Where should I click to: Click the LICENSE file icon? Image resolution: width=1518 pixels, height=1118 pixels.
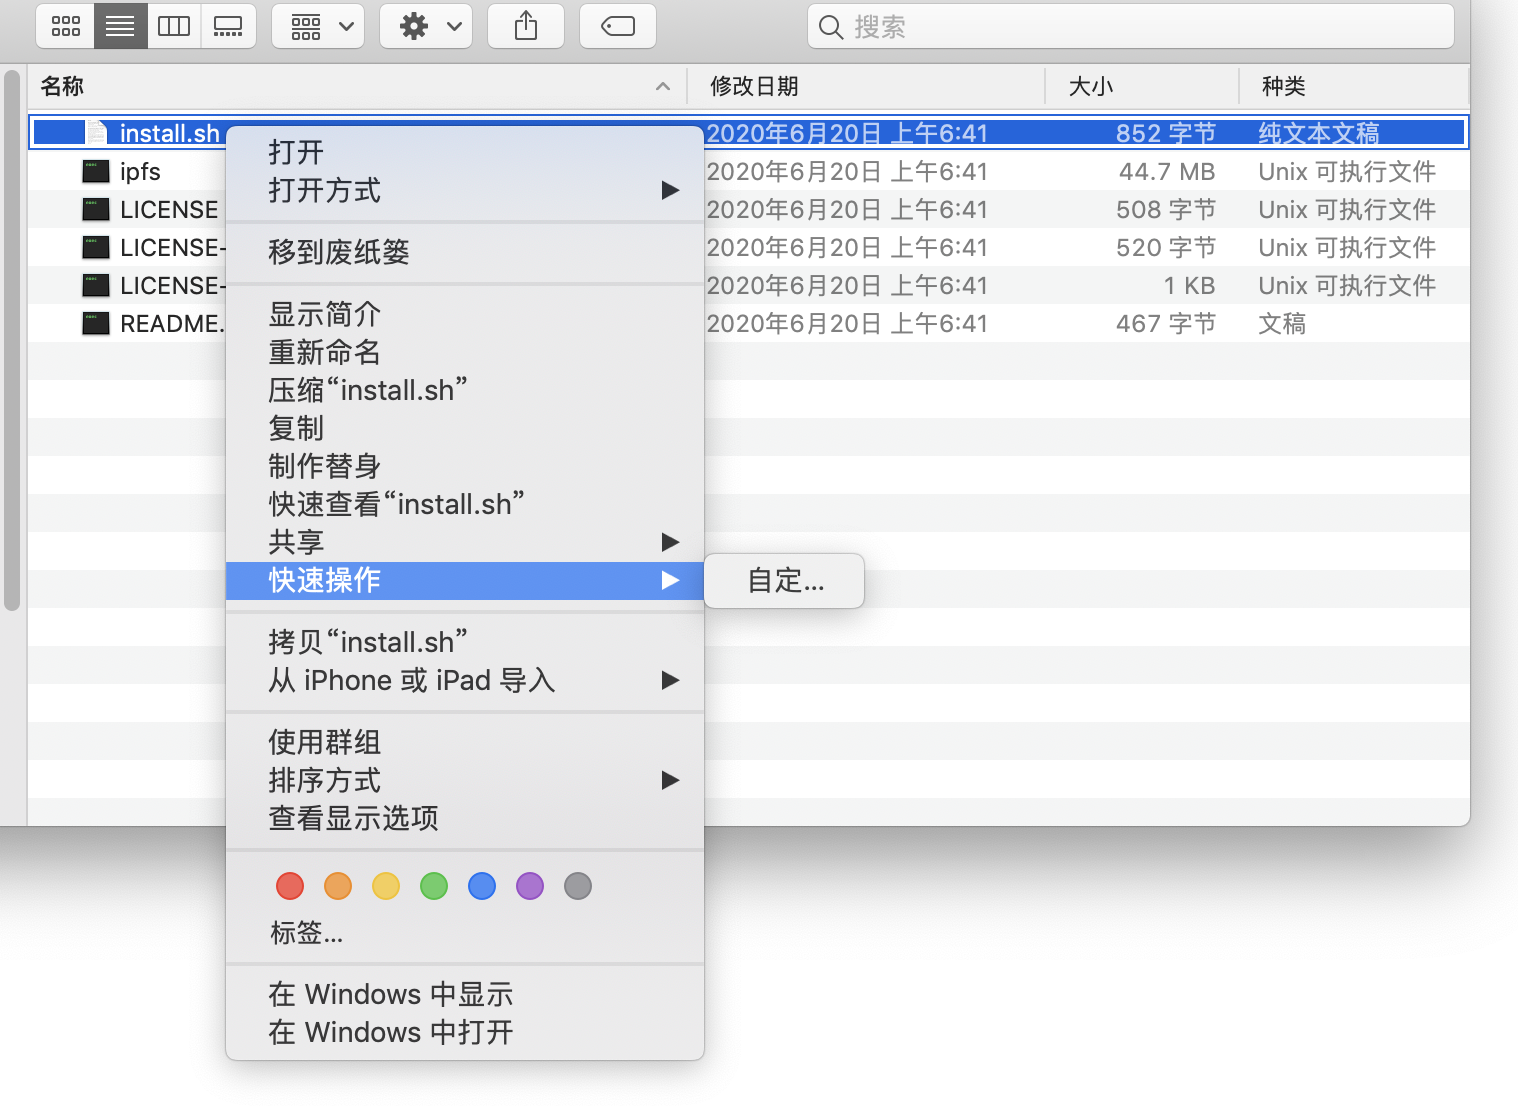pyautogui.click(x=95, y=209)
